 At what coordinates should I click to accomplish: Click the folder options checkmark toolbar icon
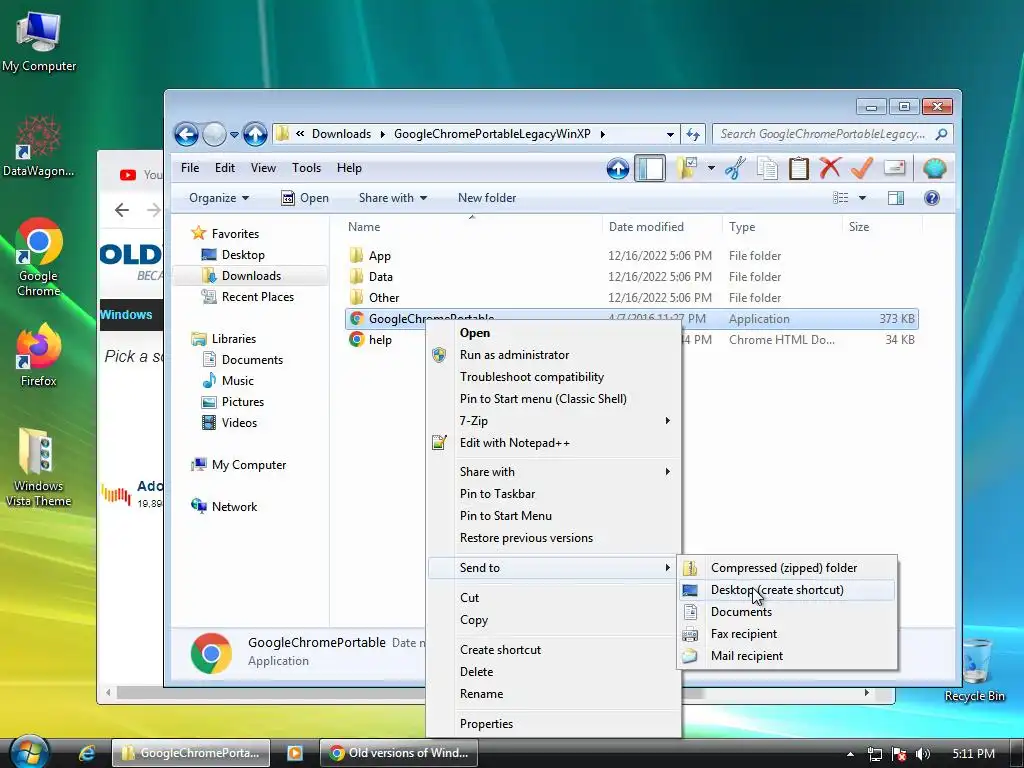click(686, 168)
